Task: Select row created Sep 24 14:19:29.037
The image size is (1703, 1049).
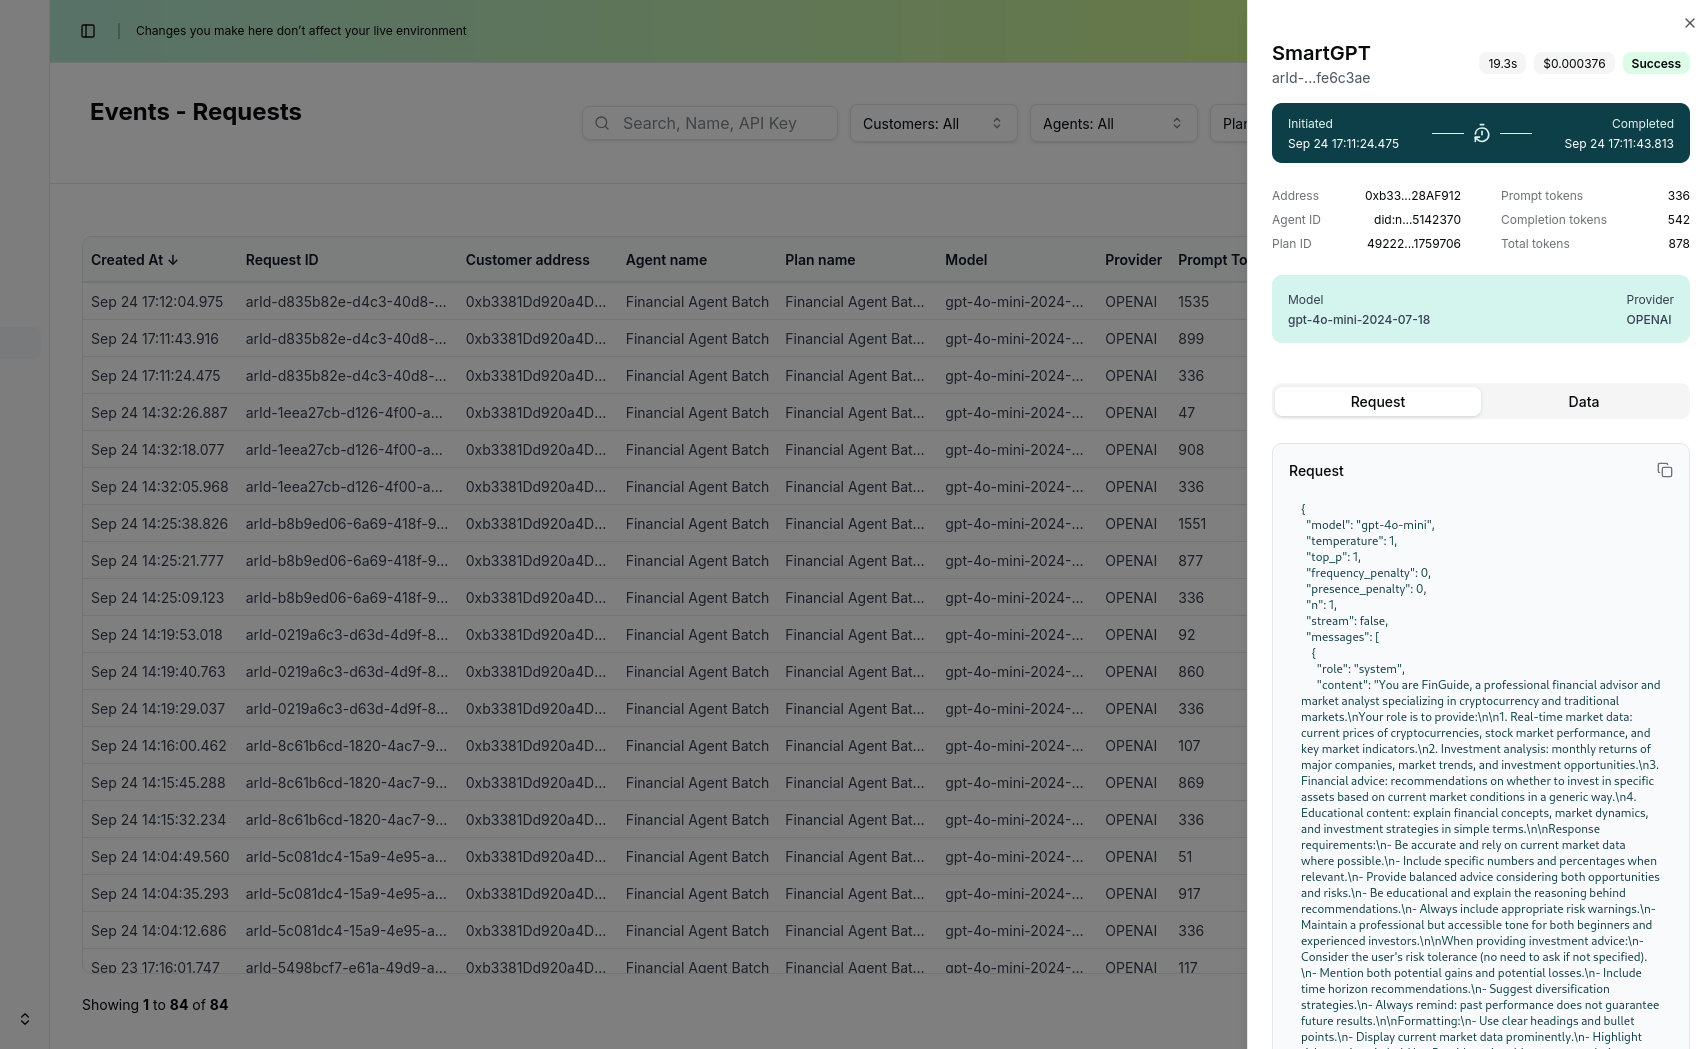Action: click(x=665, y=709)
